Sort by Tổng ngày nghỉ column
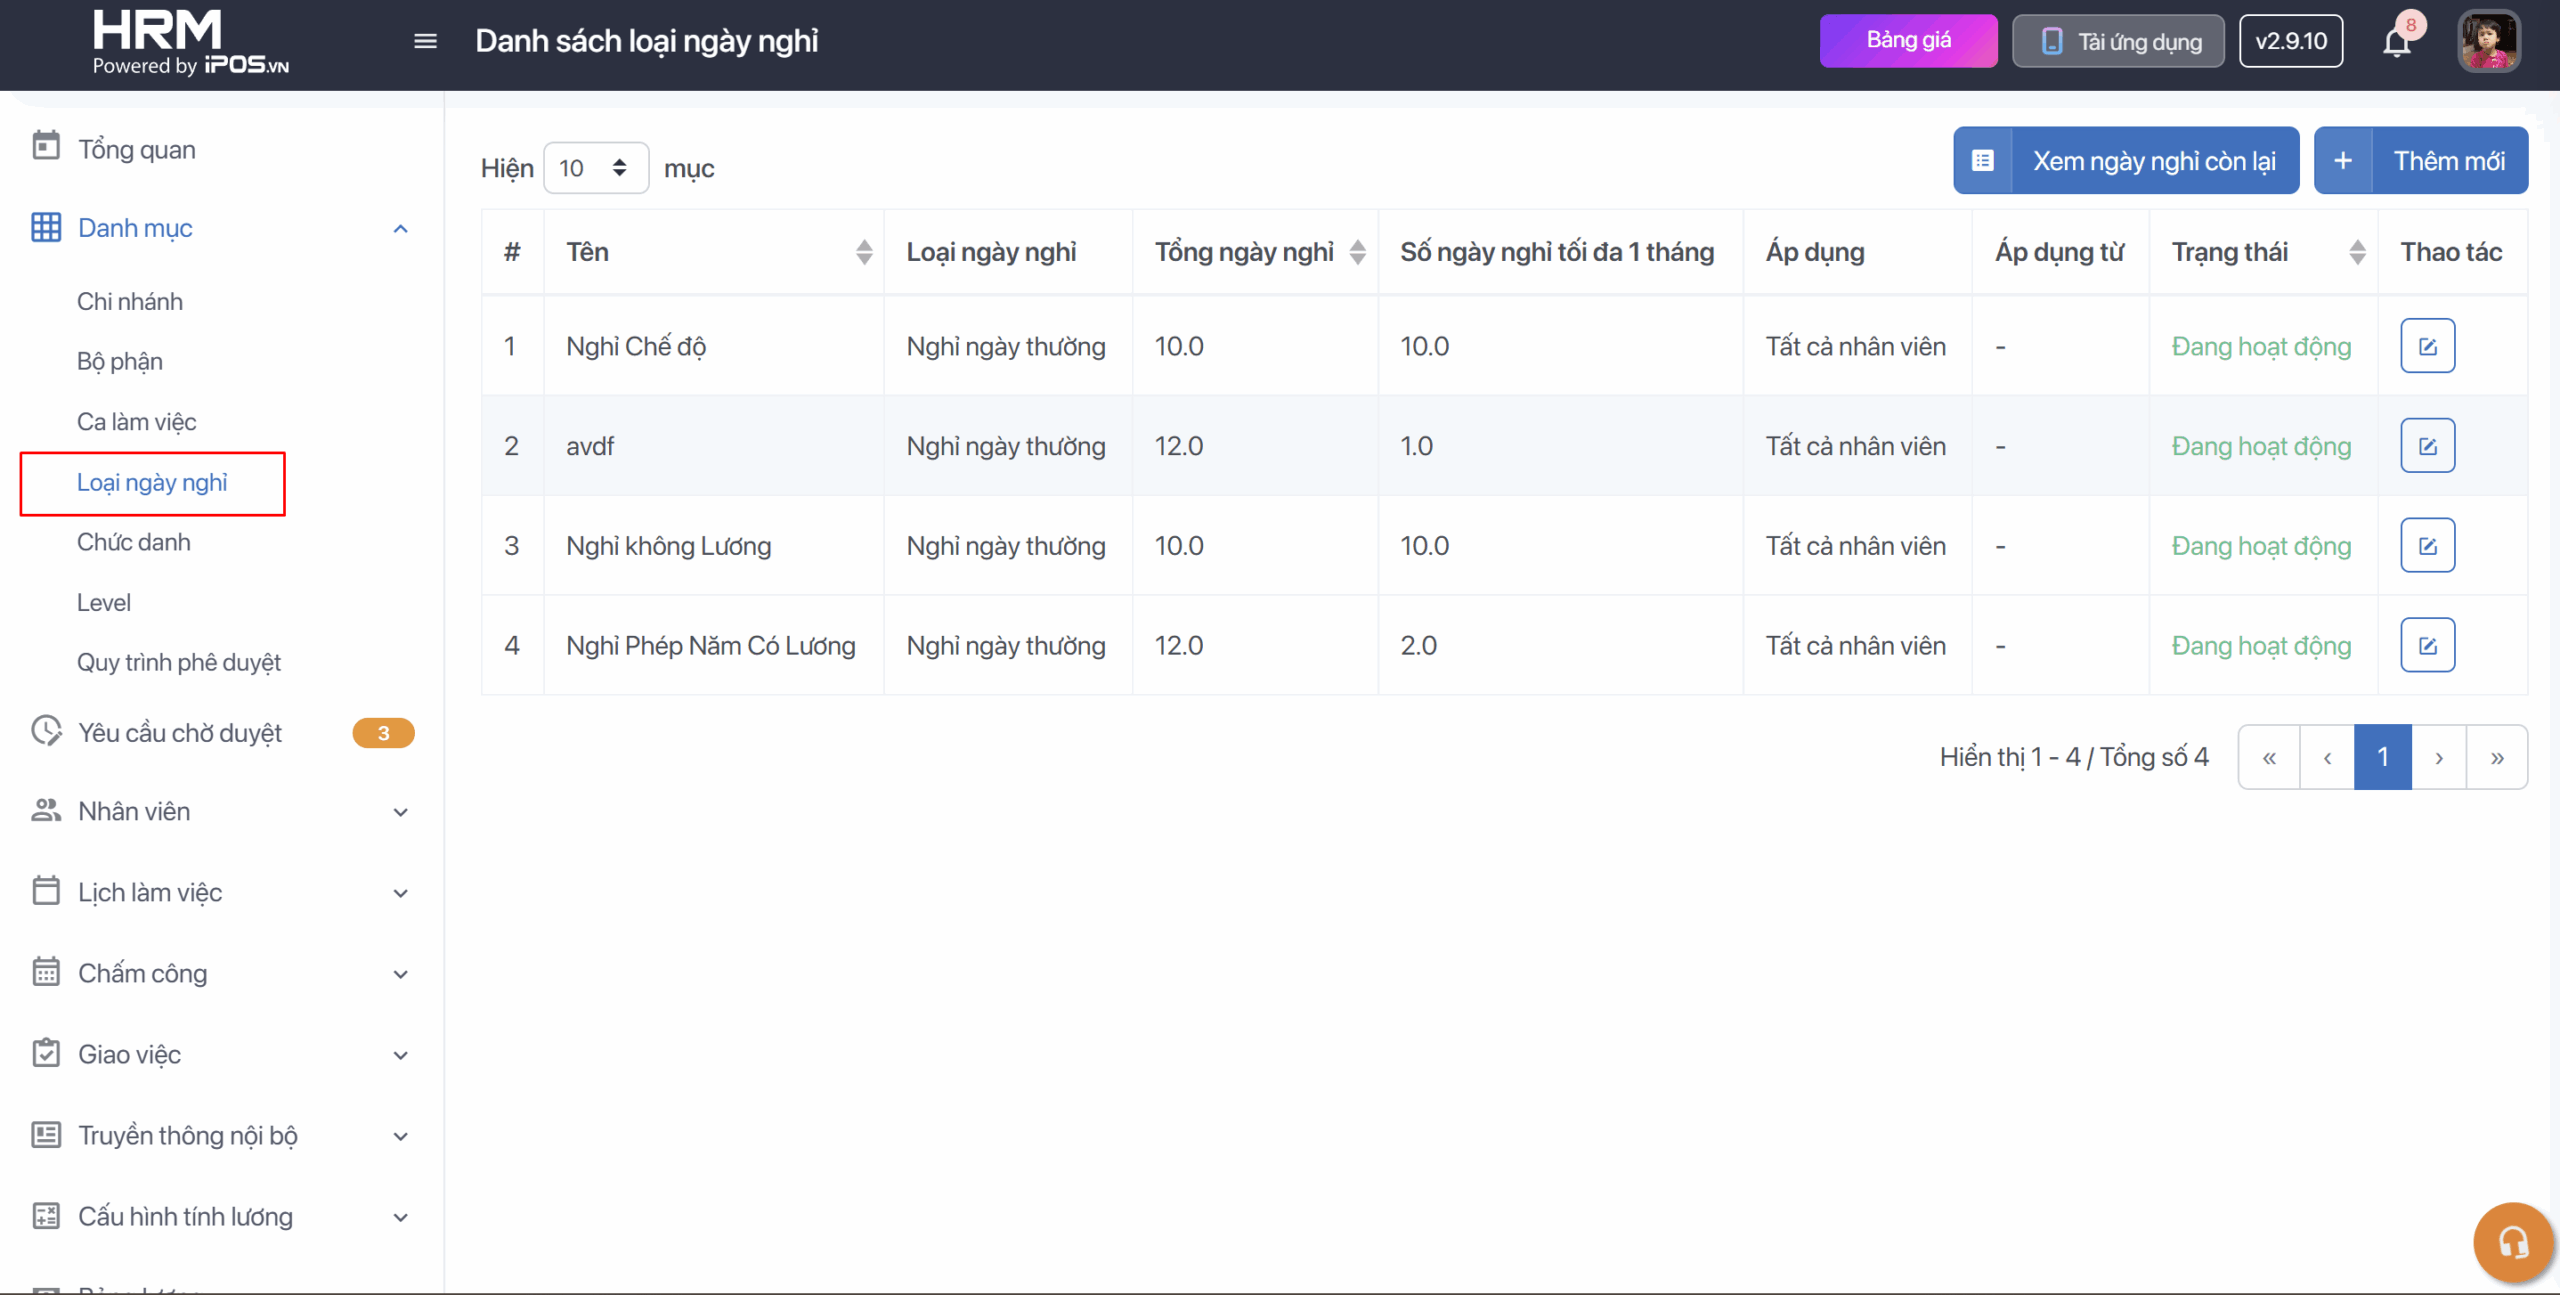This screenshot has height=1295, width=2560. coord(1357,252)
